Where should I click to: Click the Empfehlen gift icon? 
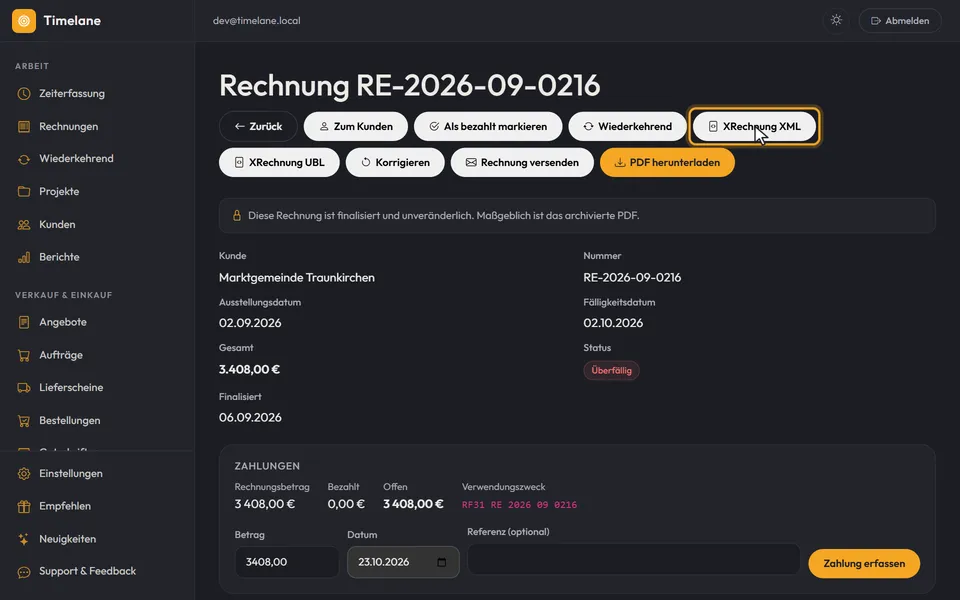pos(24,506)
